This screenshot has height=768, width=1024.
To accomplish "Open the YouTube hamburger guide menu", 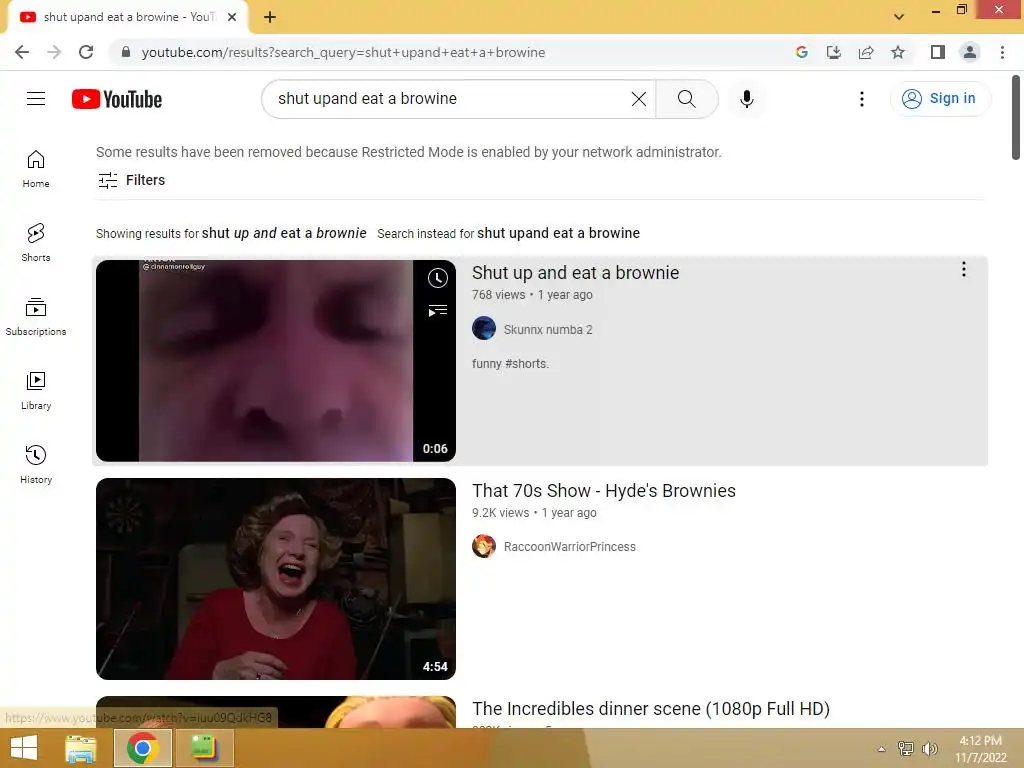I will click(36, 99).
